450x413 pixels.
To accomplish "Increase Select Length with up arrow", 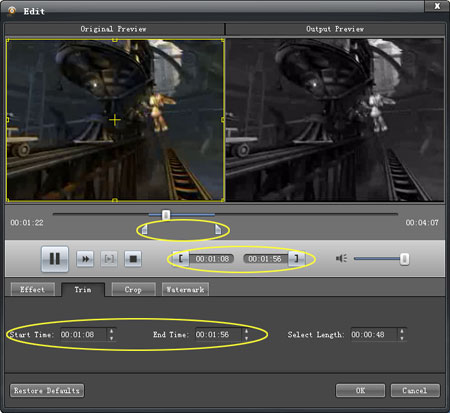I will pos(402,331).
